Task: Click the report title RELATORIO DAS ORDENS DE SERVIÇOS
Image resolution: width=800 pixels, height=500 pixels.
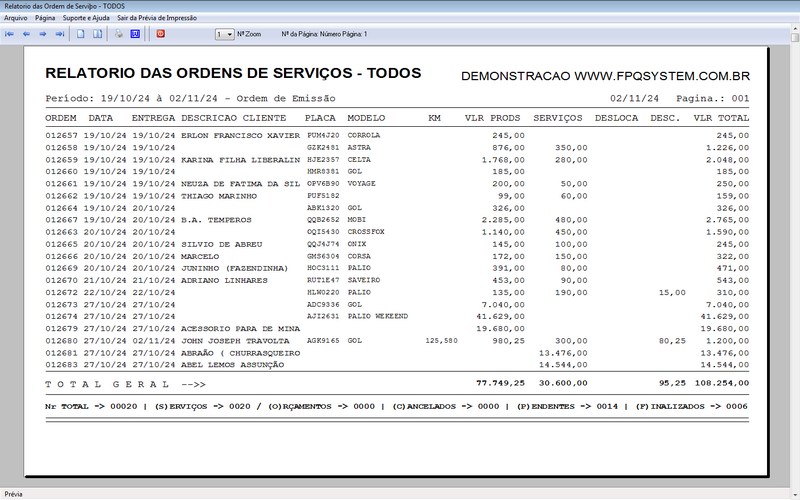Action: click(x=233, y=73)
